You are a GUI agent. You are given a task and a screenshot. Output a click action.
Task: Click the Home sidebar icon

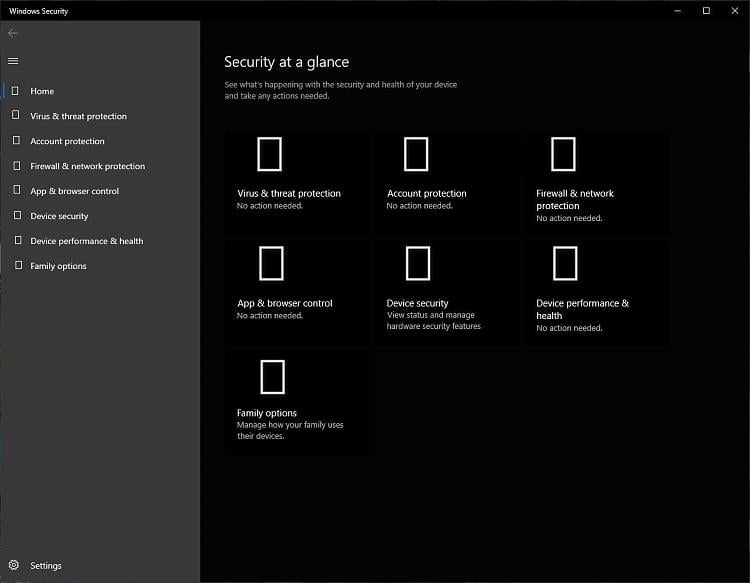15,91
